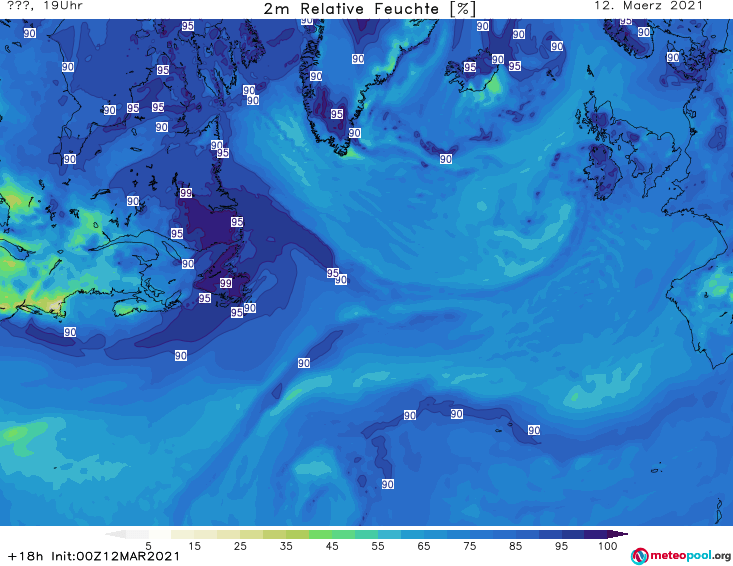Click the legend tick label '55'
This screenshot has width=733, height=566.
click(x=378, y=546)
